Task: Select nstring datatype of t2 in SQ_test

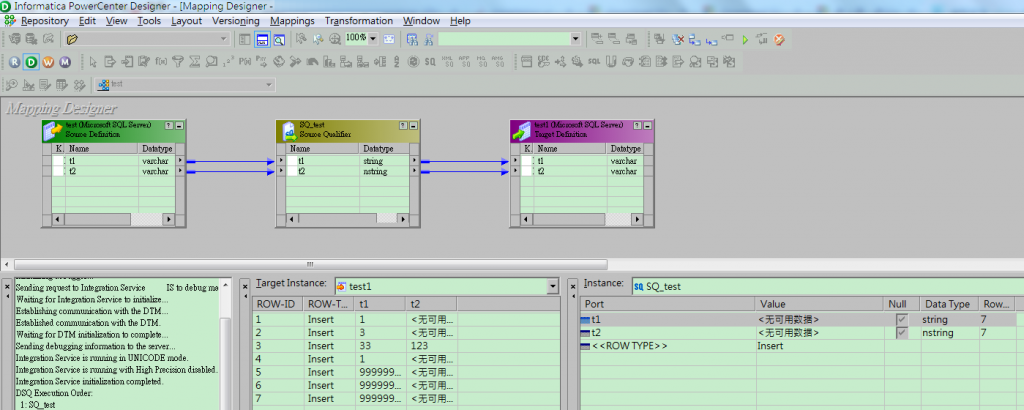Action: 375,171
